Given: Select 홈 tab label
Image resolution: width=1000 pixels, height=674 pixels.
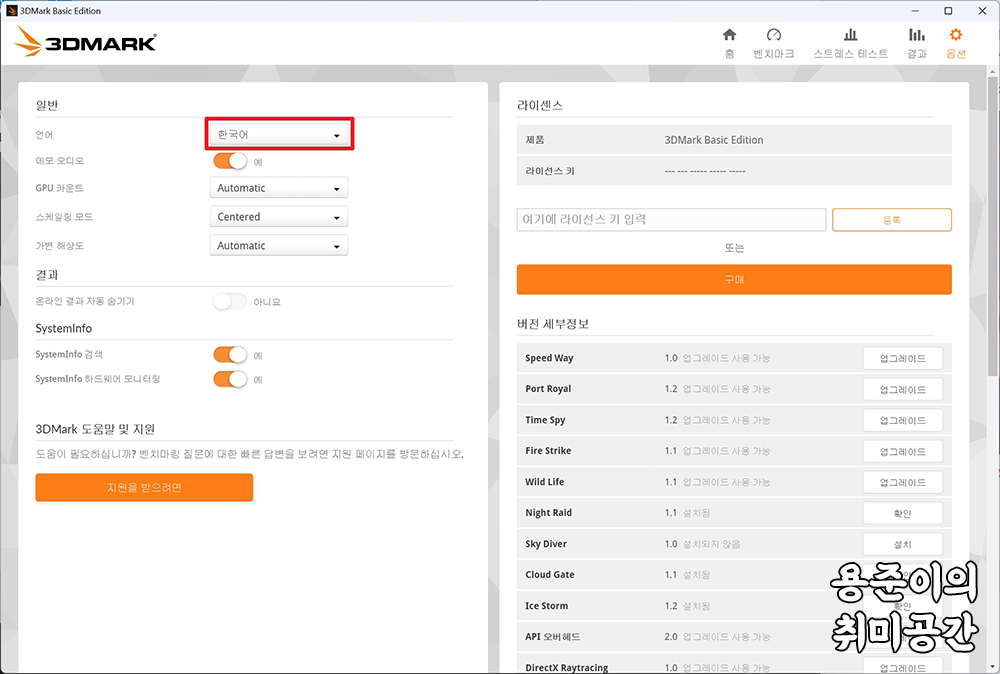Looking at the screenshot, I should (x=729, y=54).
